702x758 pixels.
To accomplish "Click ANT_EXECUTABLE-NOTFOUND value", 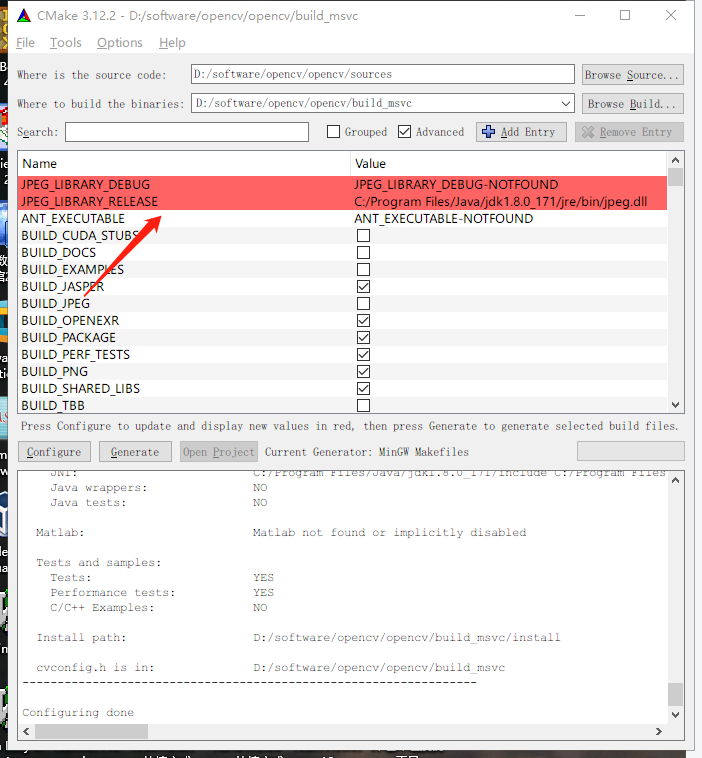I will pyautogui.click(x=443, y=219).
